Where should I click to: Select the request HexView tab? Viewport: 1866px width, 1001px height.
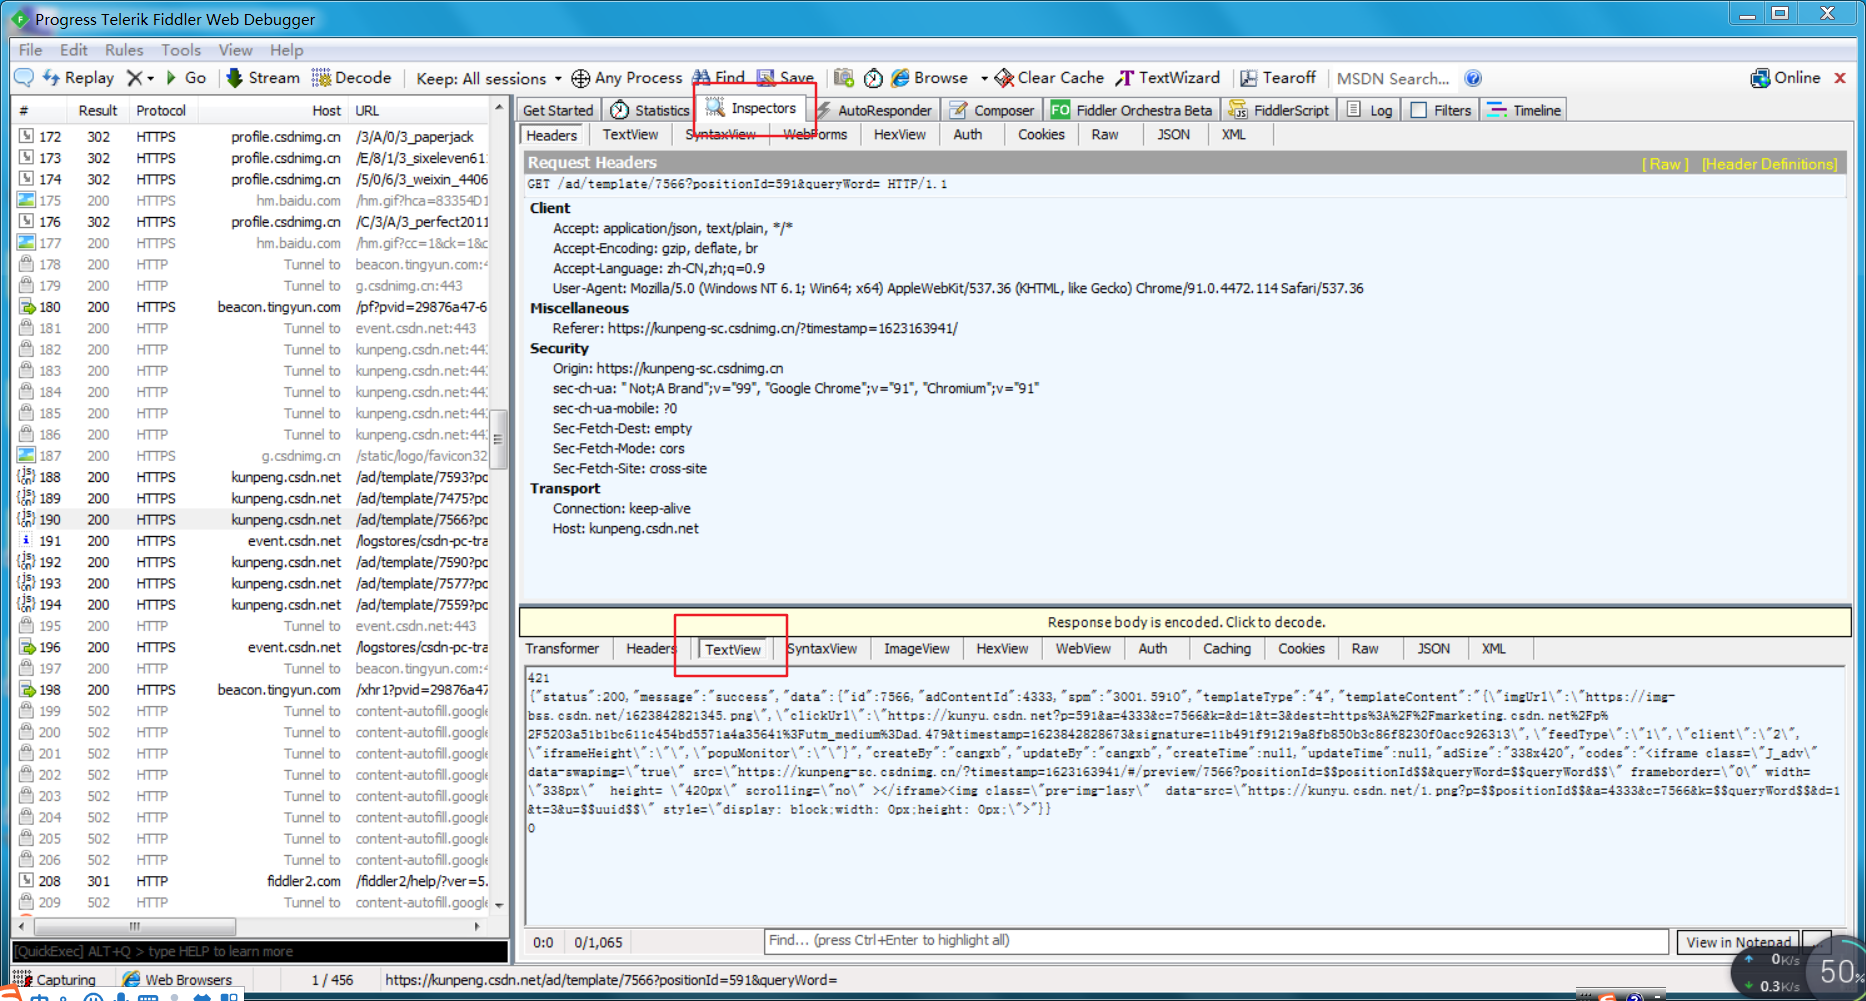tap(899, 135)
